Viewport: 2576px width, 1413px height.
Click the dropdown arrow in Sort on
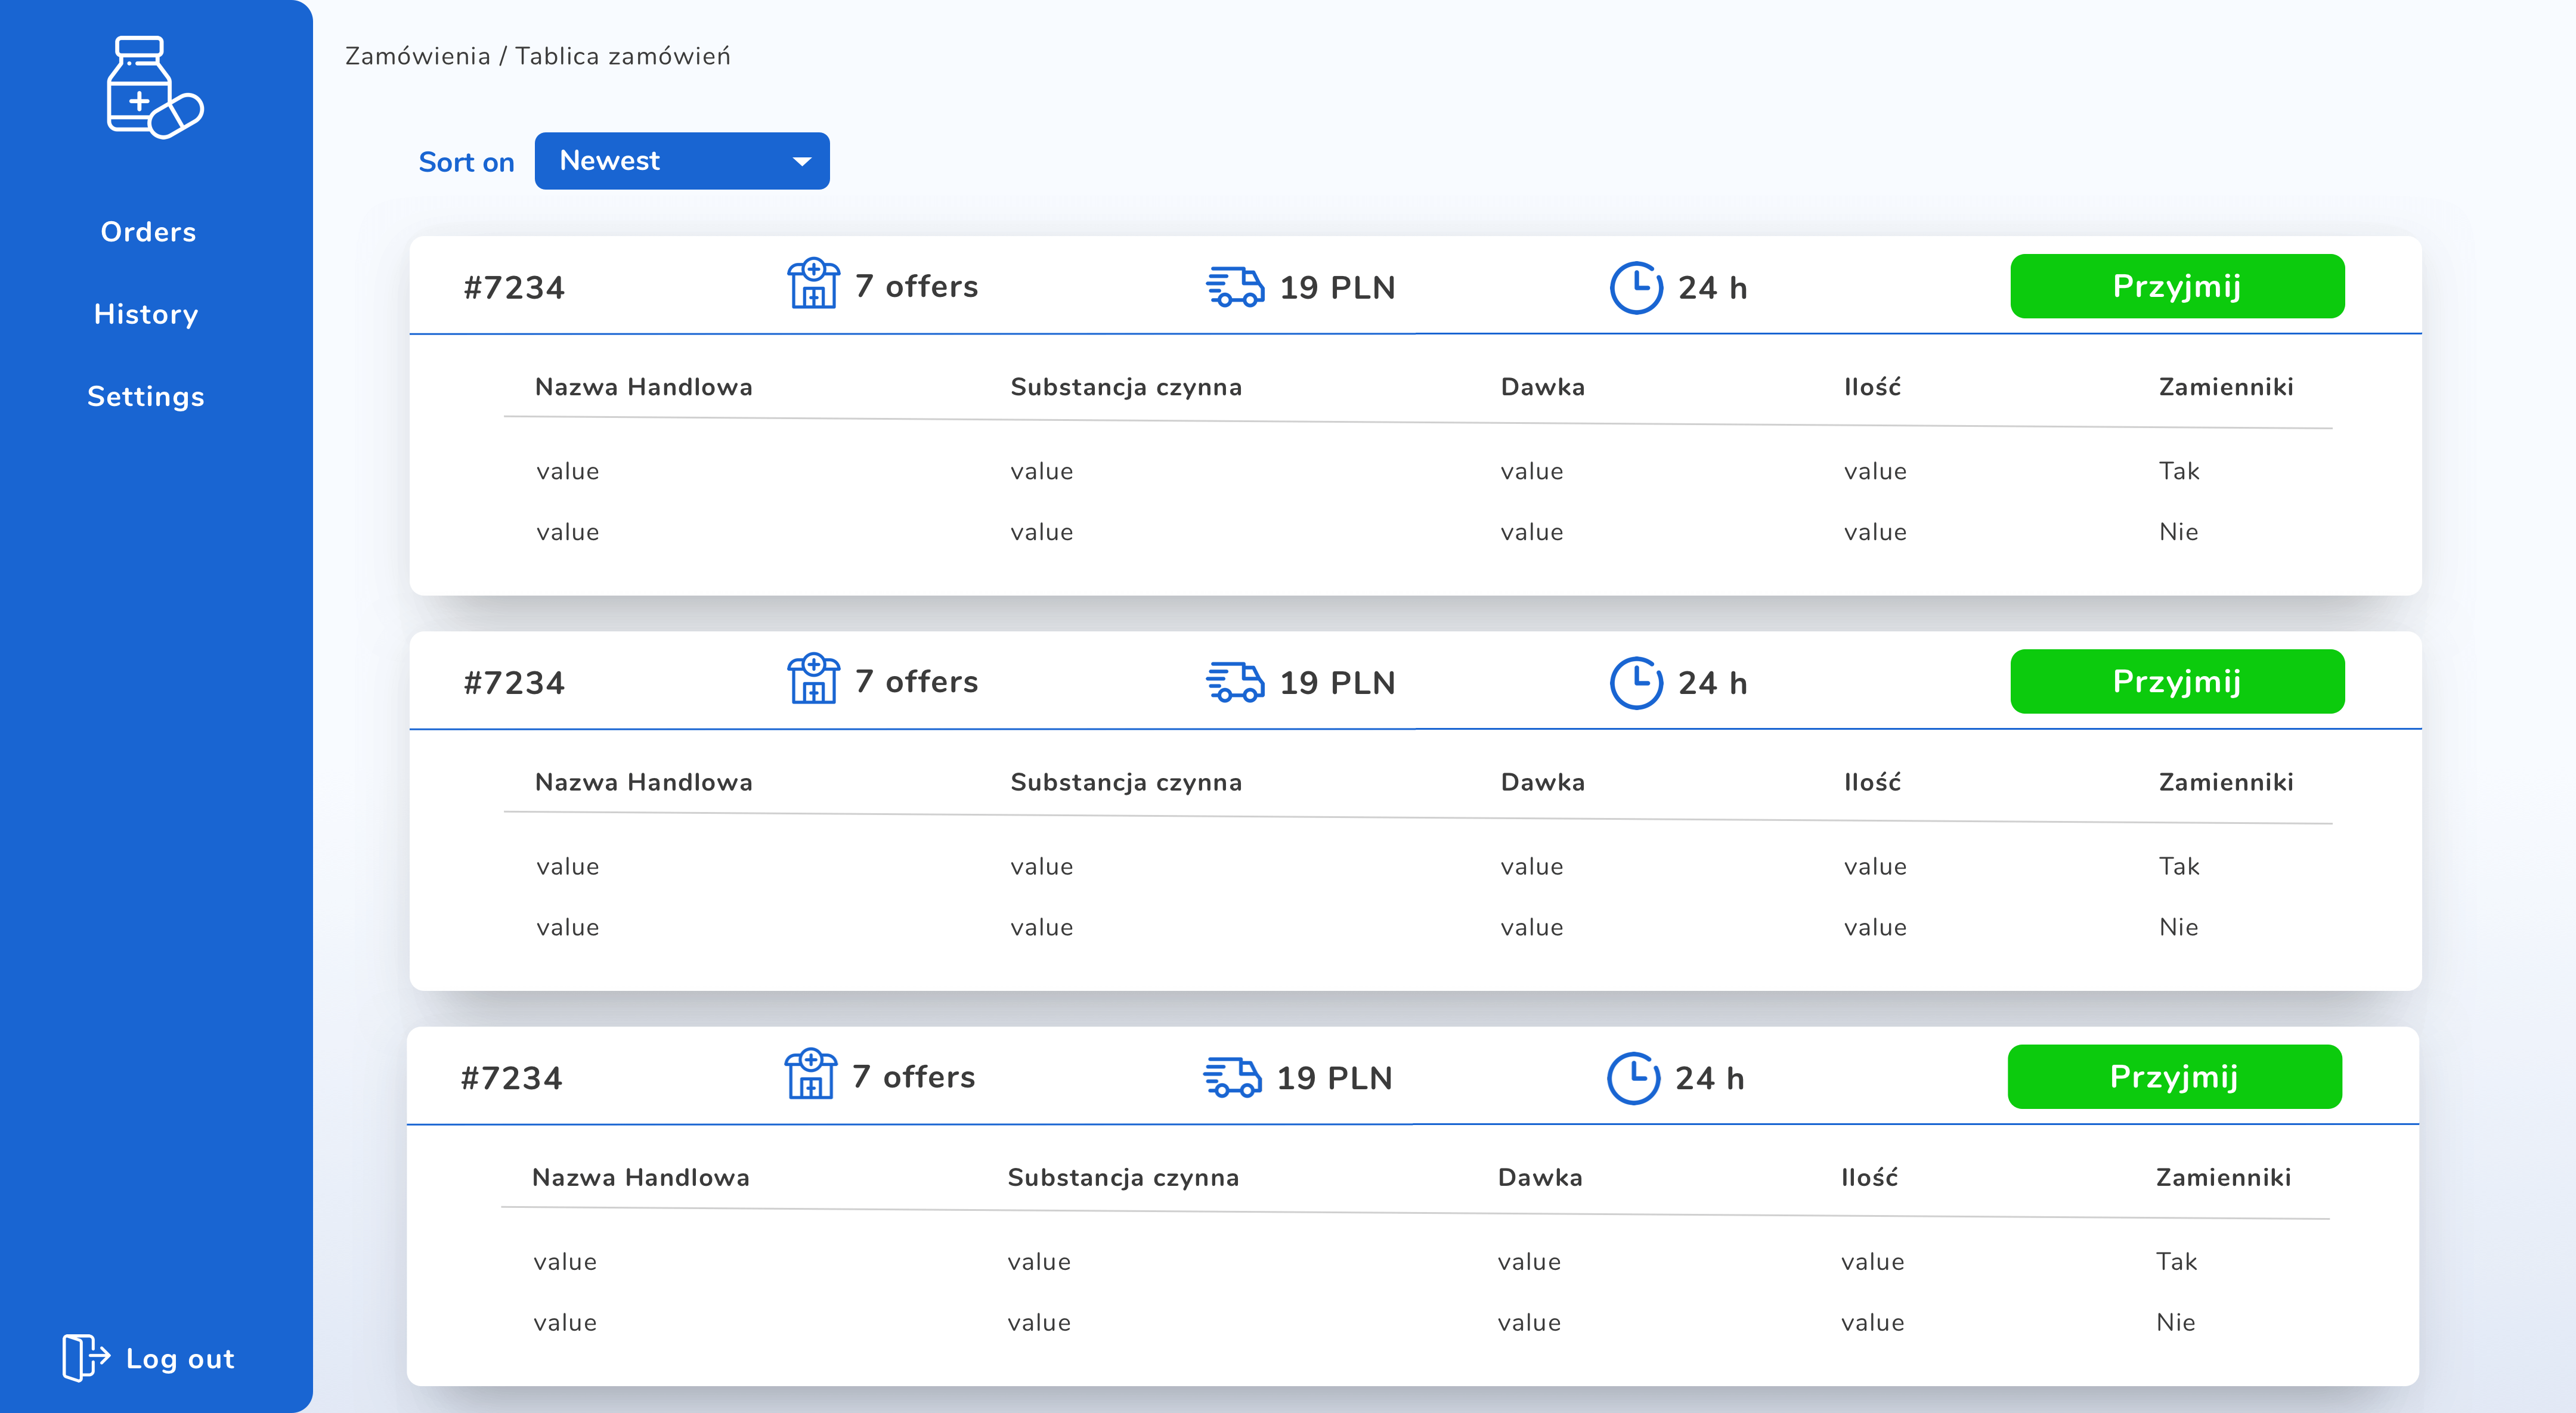click(801, 162)
